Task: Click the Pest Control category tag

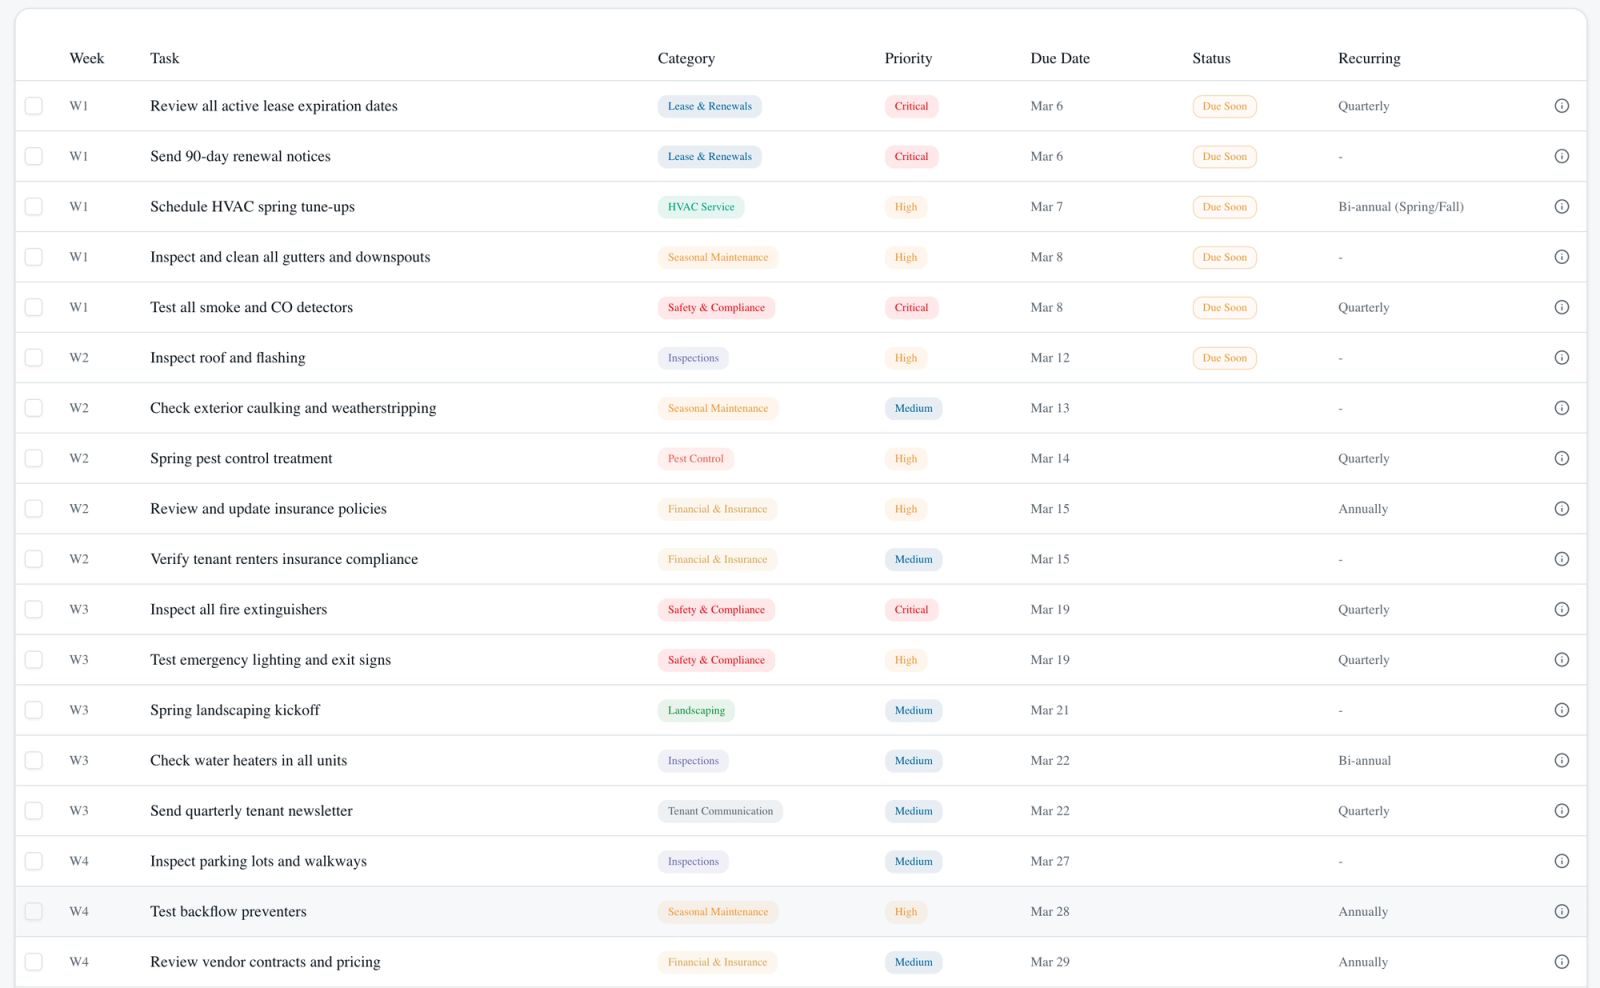Action: point(696,458)
